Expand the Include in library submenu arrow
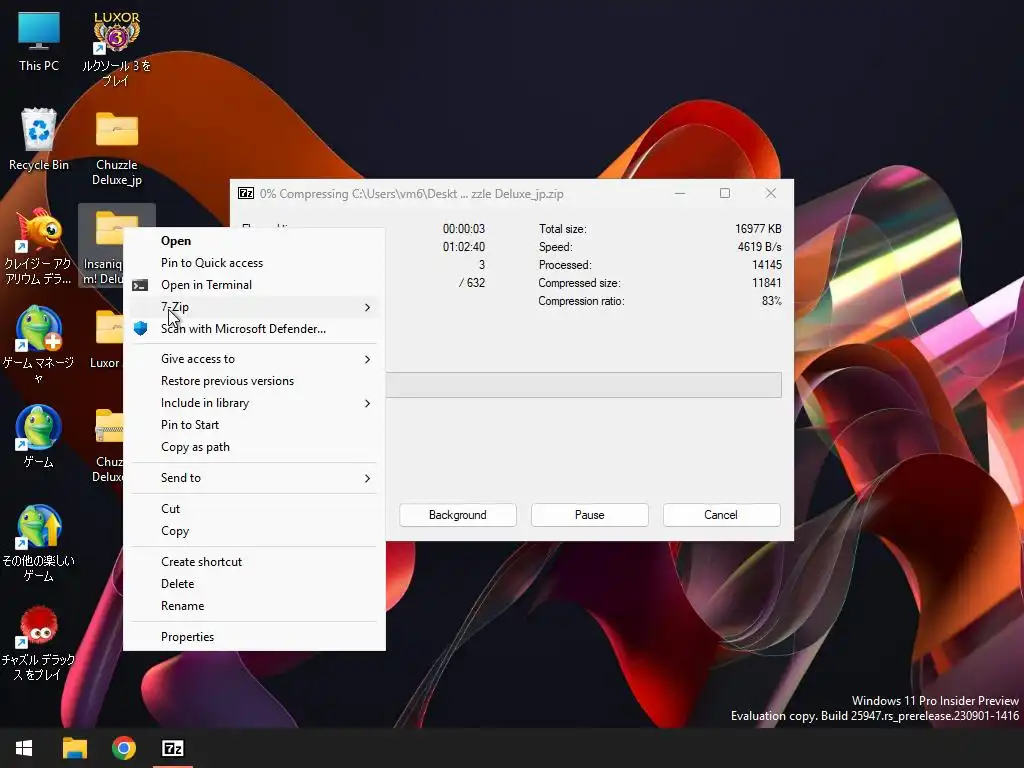This screenshot has height=768, width=1024. pos(367,403)
